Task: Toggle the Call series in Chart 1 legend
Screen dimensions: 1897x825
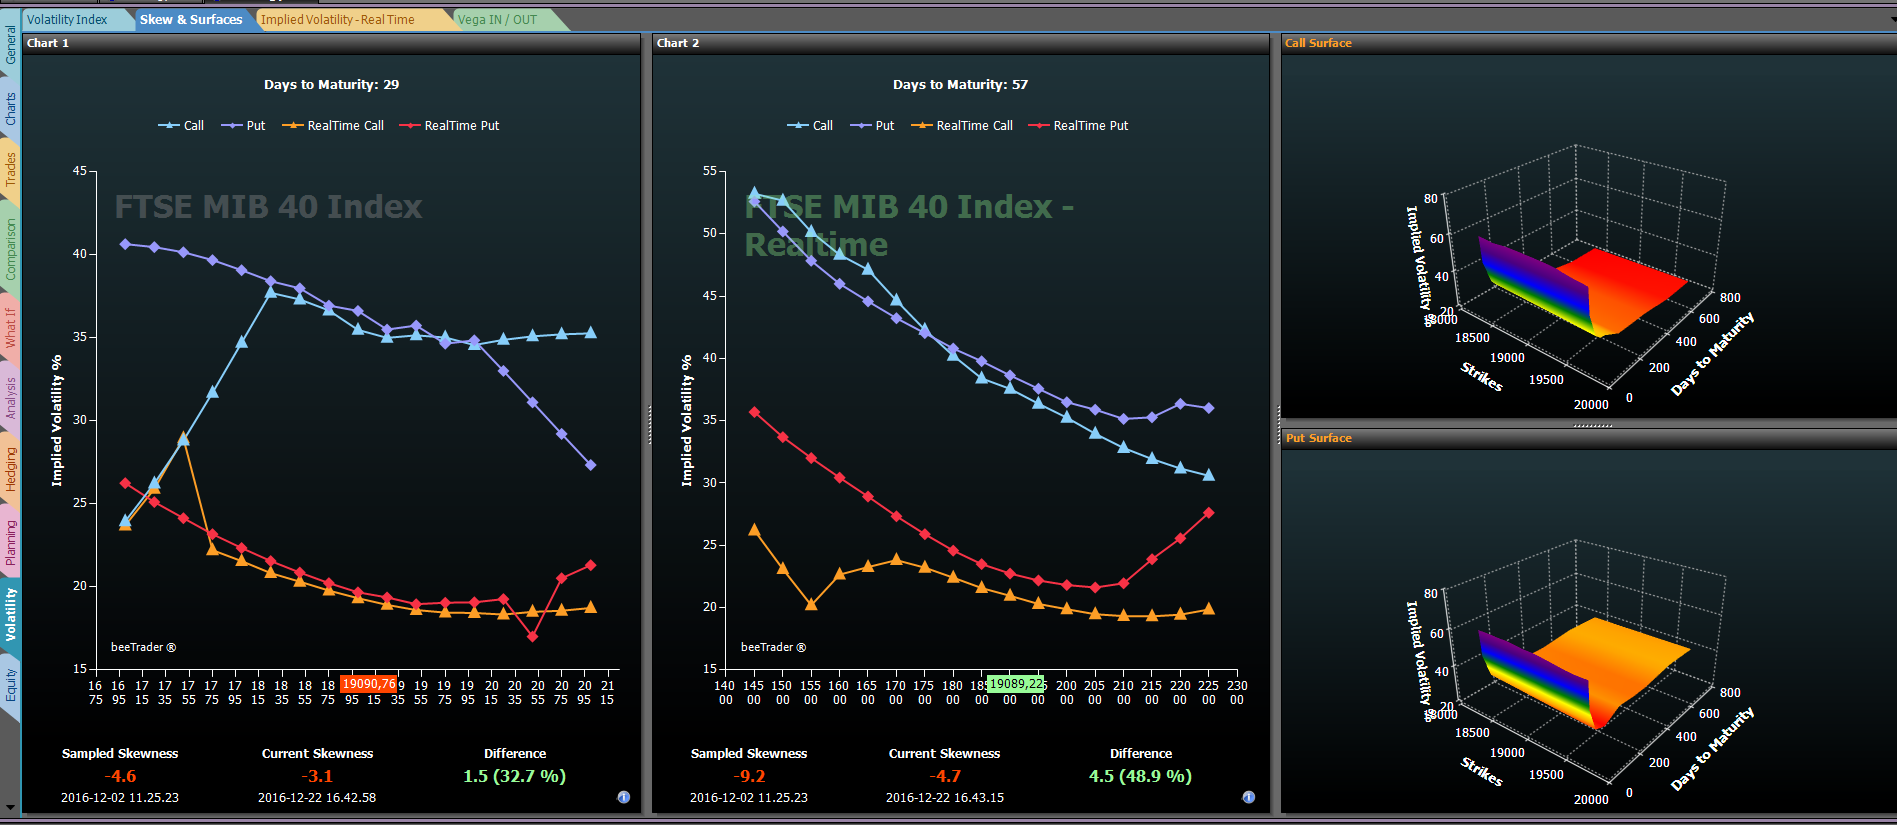Action: point(181,126)
